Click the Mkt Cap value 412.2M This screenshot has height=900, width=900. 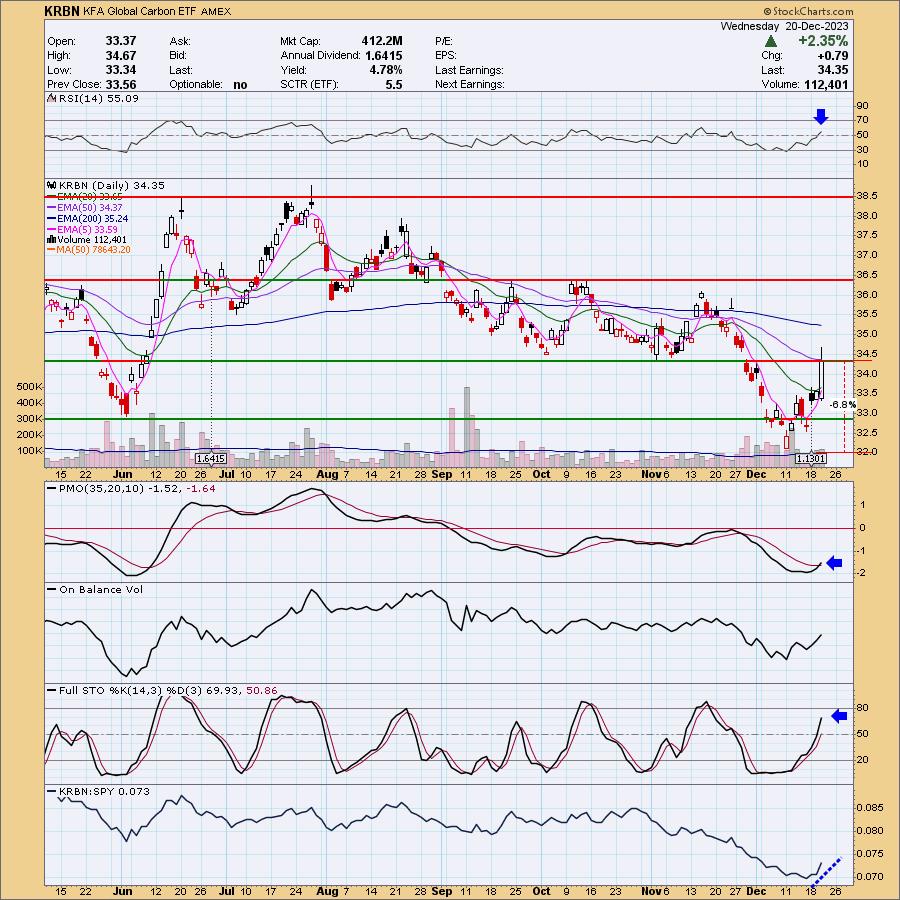click(x=382, y=41)
